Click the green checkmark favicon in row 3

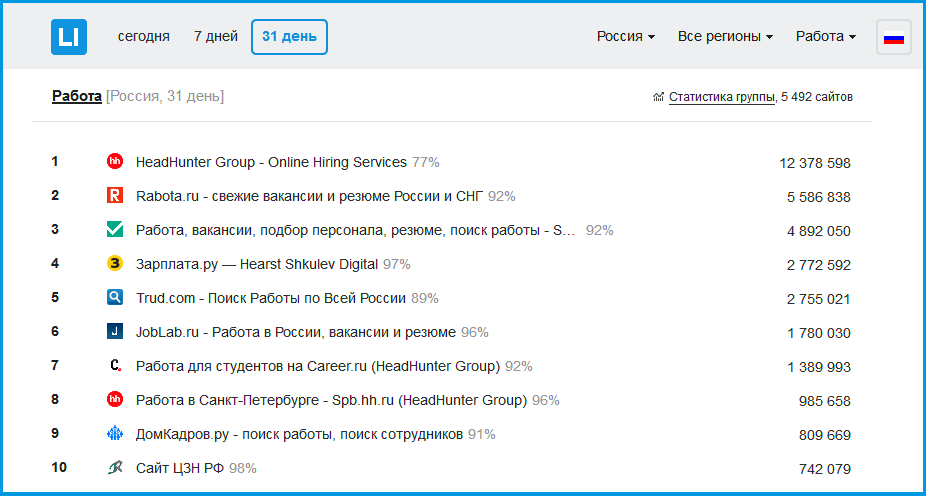tap(115, 229)
